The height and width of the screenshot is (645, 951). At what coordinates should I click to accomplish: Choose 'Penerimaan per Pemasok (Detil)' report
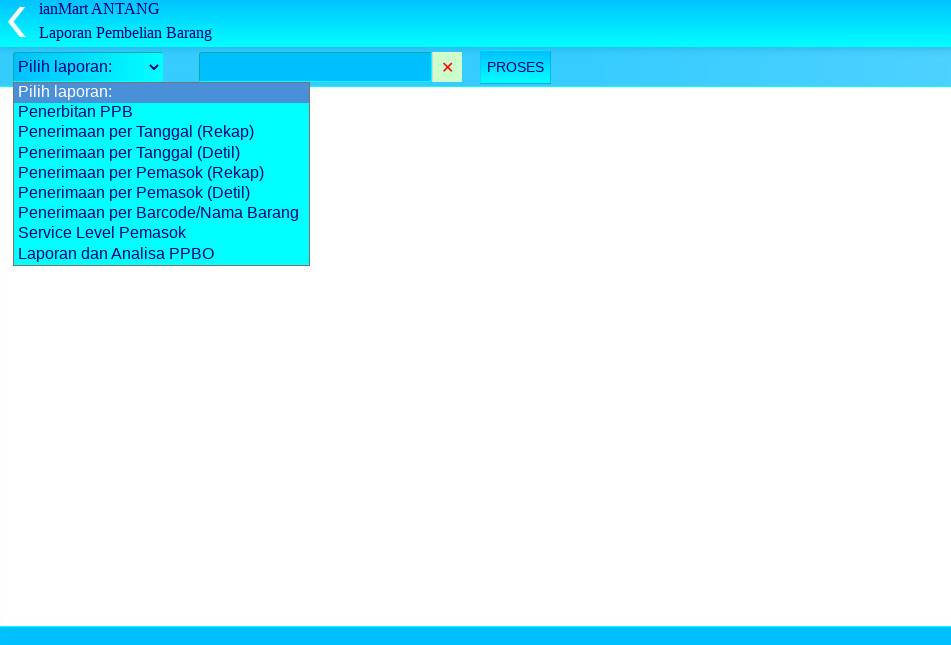(134, 192)
